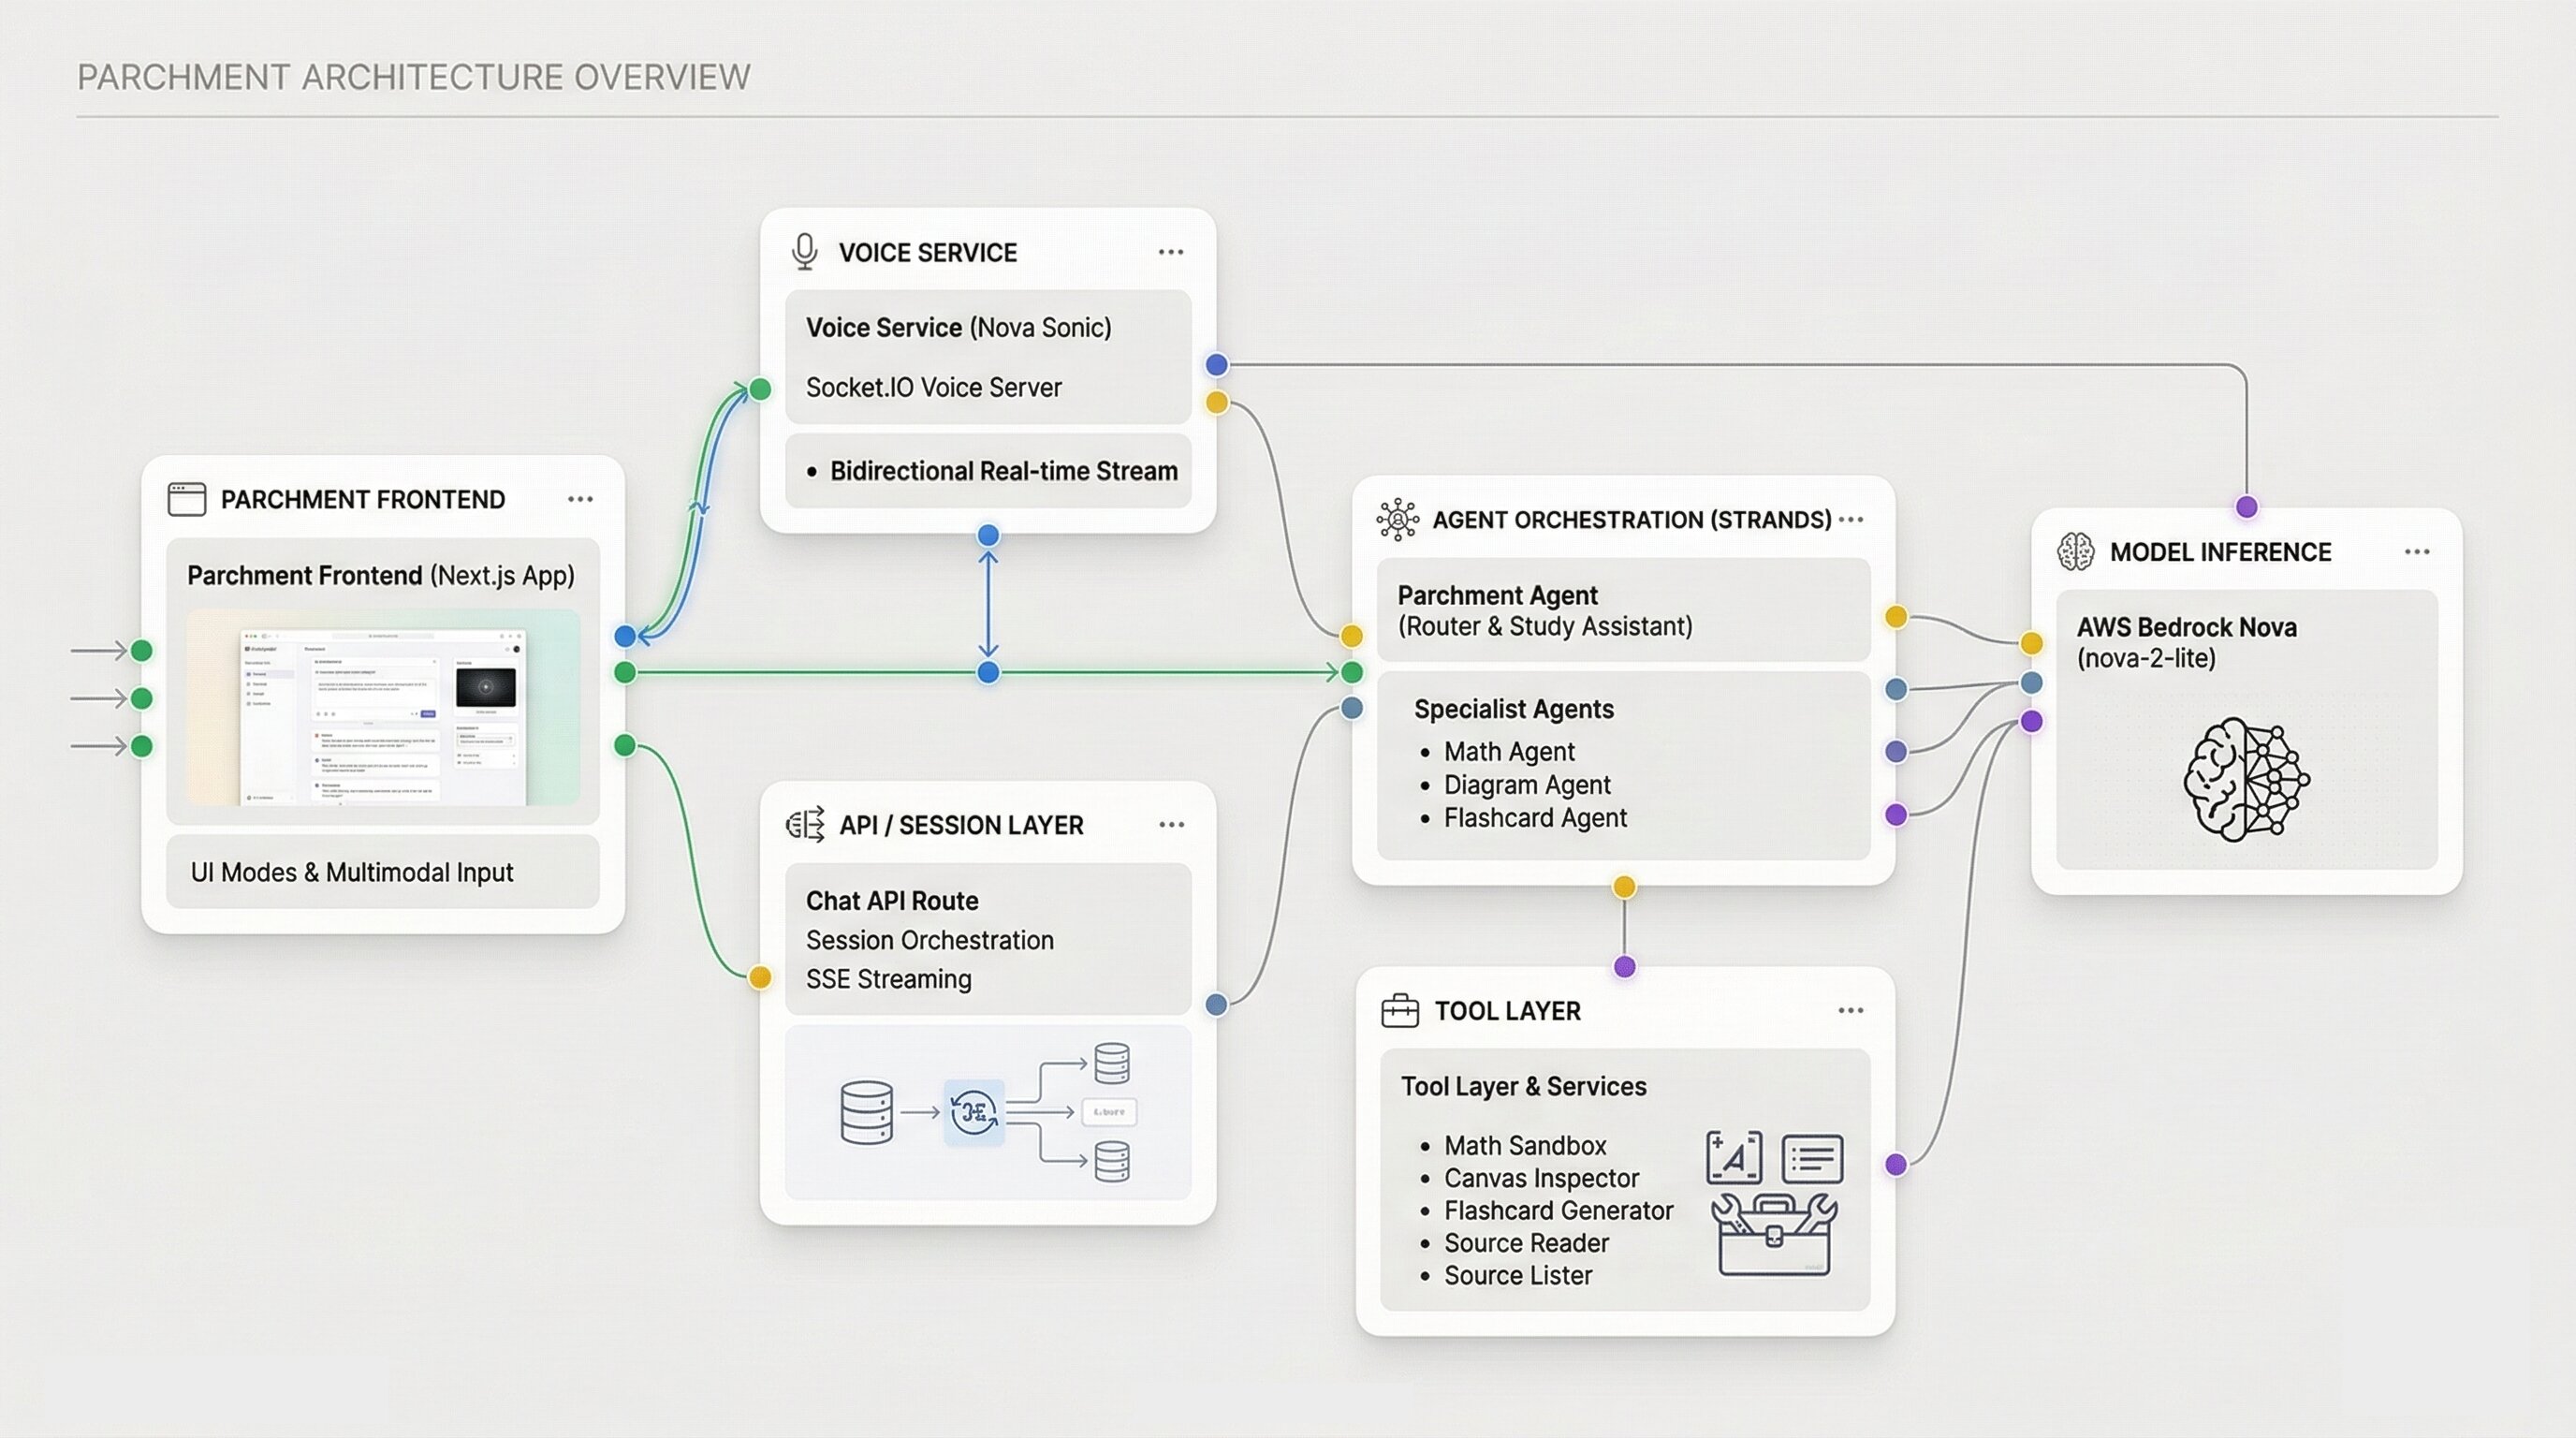Click the Parchment Agent router block
This screenshot has height=1438, width=2576.
coord(1622,610)
